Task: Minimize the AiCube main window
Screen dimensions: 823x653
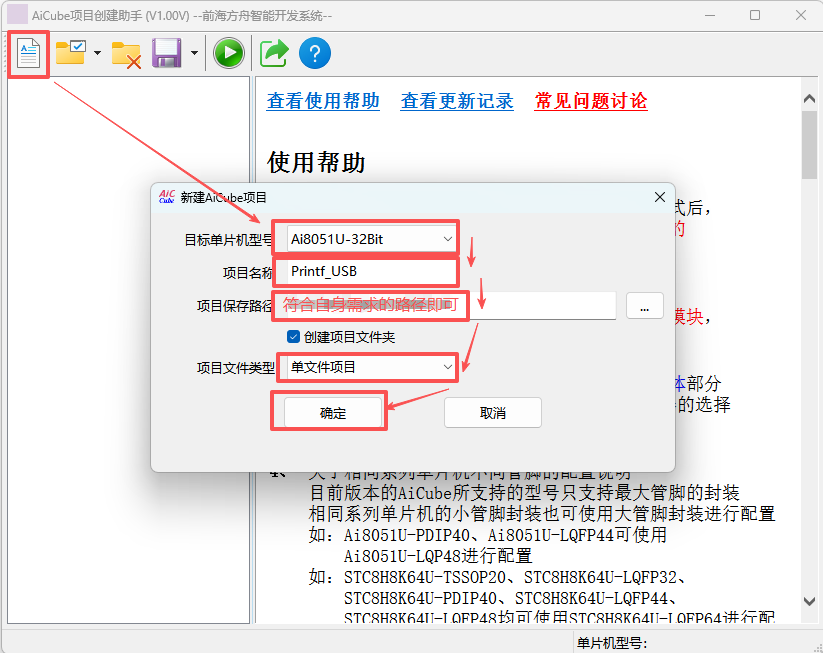Action: (x=710, y=15)
